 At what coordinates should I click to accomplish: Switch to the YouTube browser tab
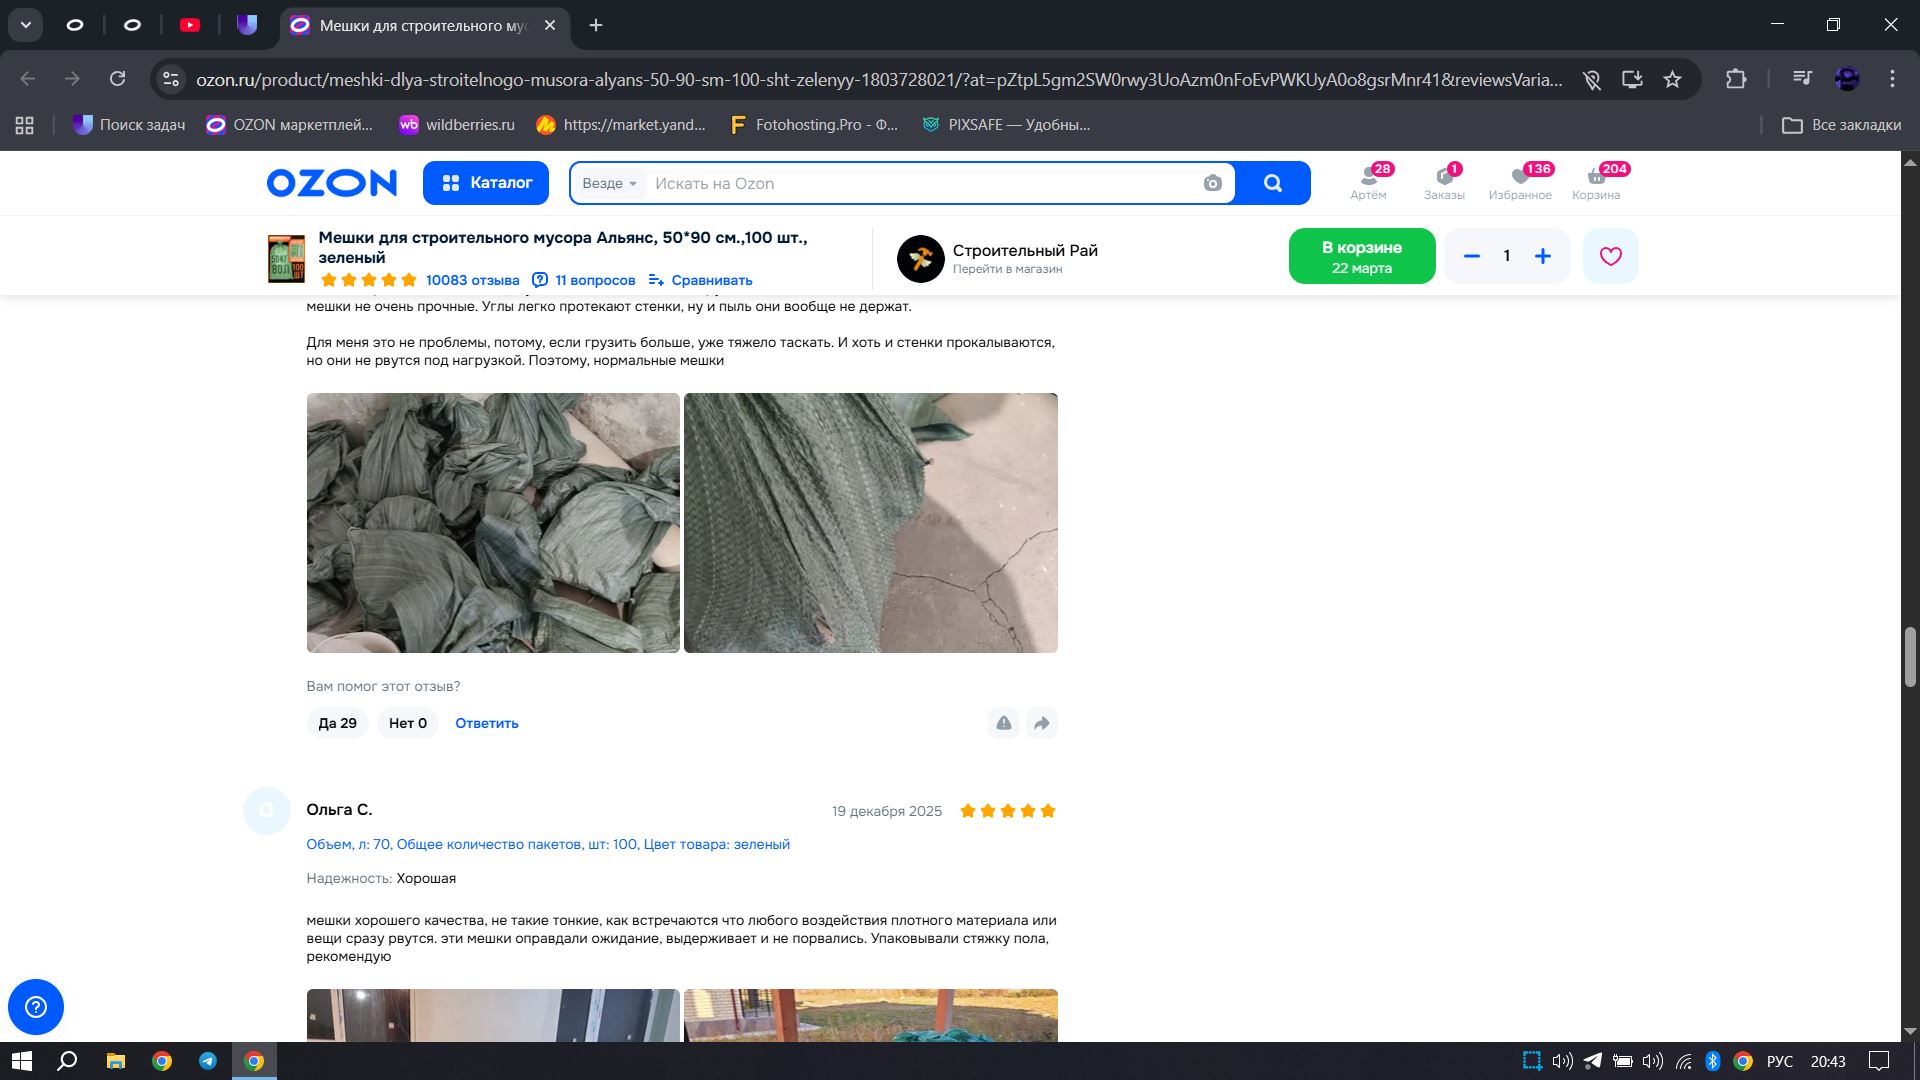click(x=190, y=25)
